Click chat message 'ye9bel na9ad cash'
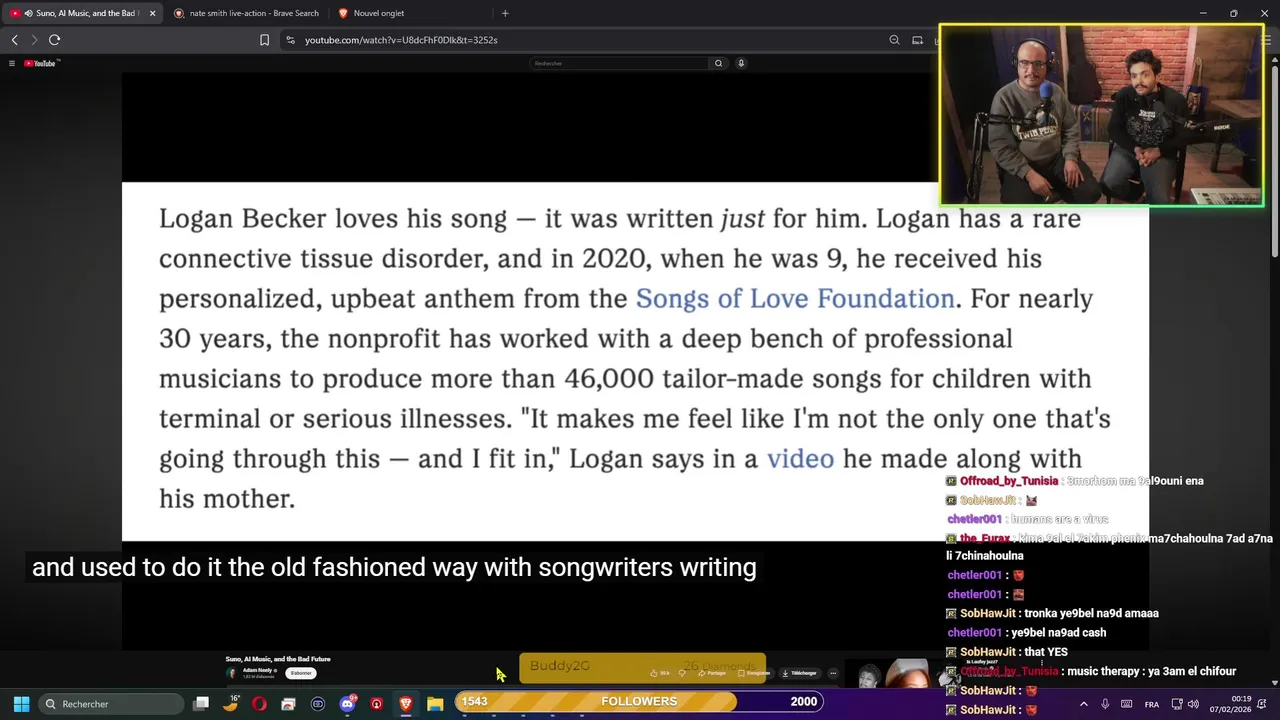 coord(1059,633)
